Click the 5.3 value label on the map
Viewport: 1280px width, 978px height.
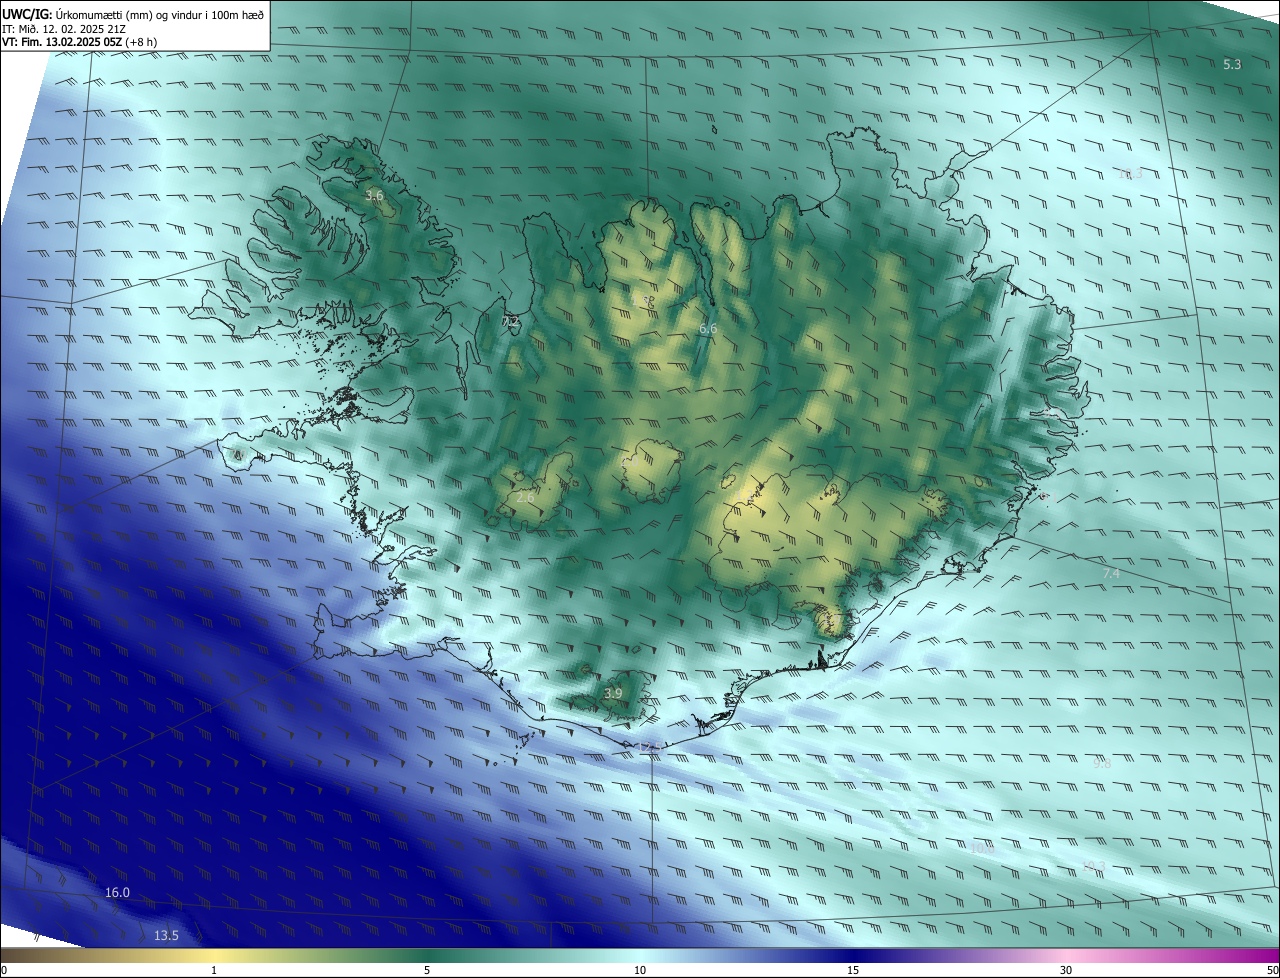(1232, 64)
